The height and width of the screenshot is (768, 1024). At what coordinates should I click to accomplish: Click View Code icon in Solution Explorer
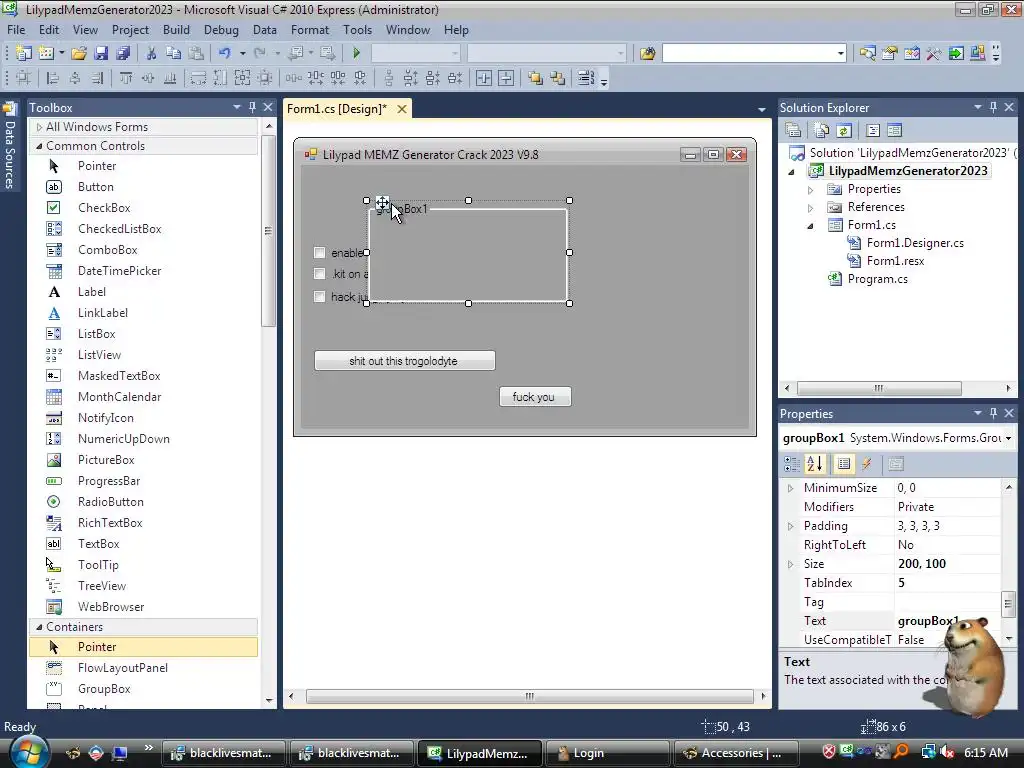[x=873, y=131]
